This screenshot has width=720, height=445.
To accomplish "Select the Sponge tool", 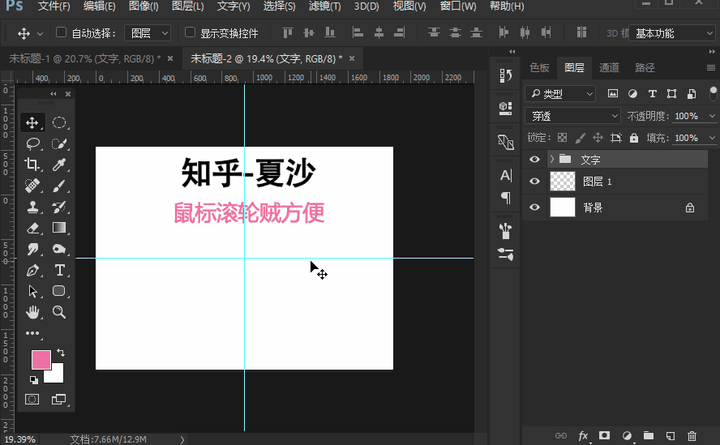I will [59, 249].
